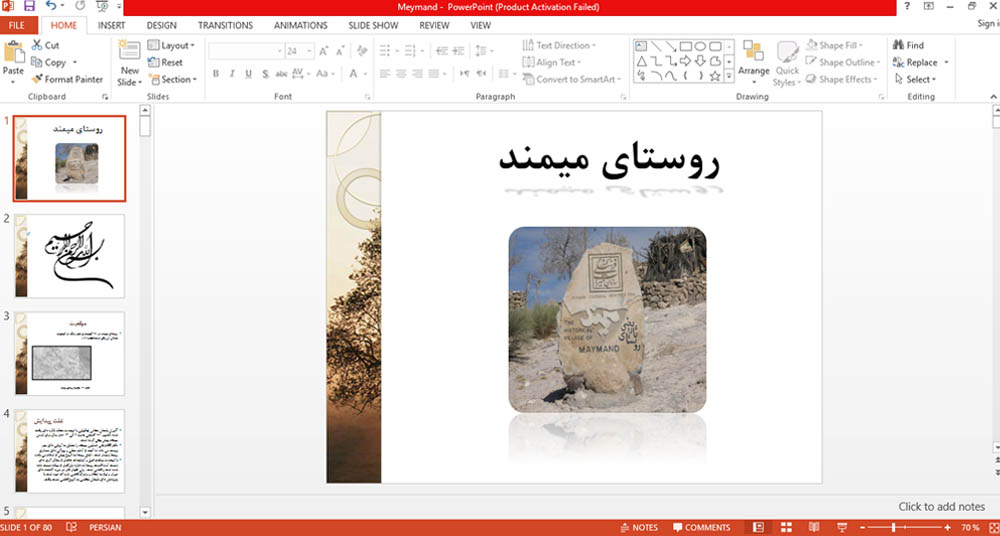
Task: Select the Format Painter brush
Action: pyautogui.click(x=37, y=79)
